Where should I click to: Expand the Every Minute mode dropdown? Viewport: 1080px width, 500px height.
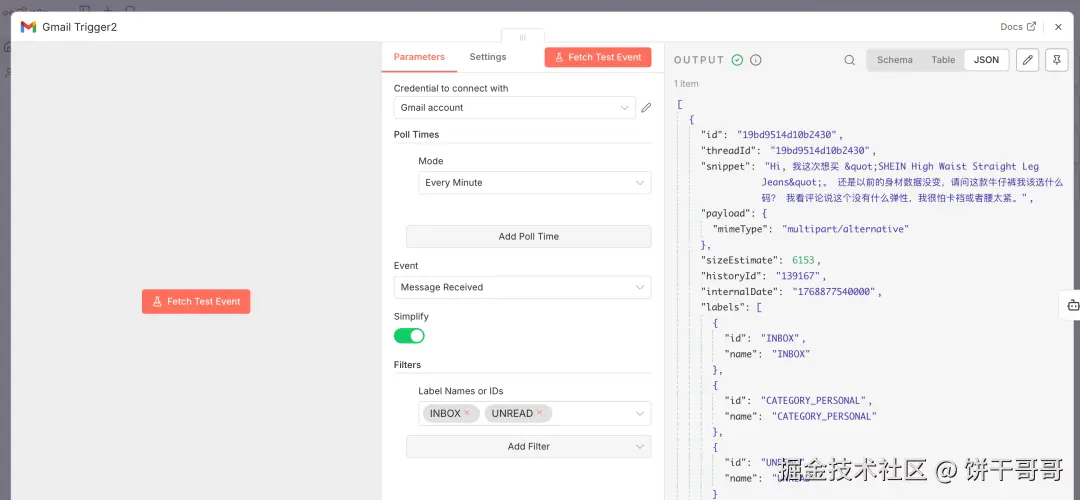click(534, 183)
